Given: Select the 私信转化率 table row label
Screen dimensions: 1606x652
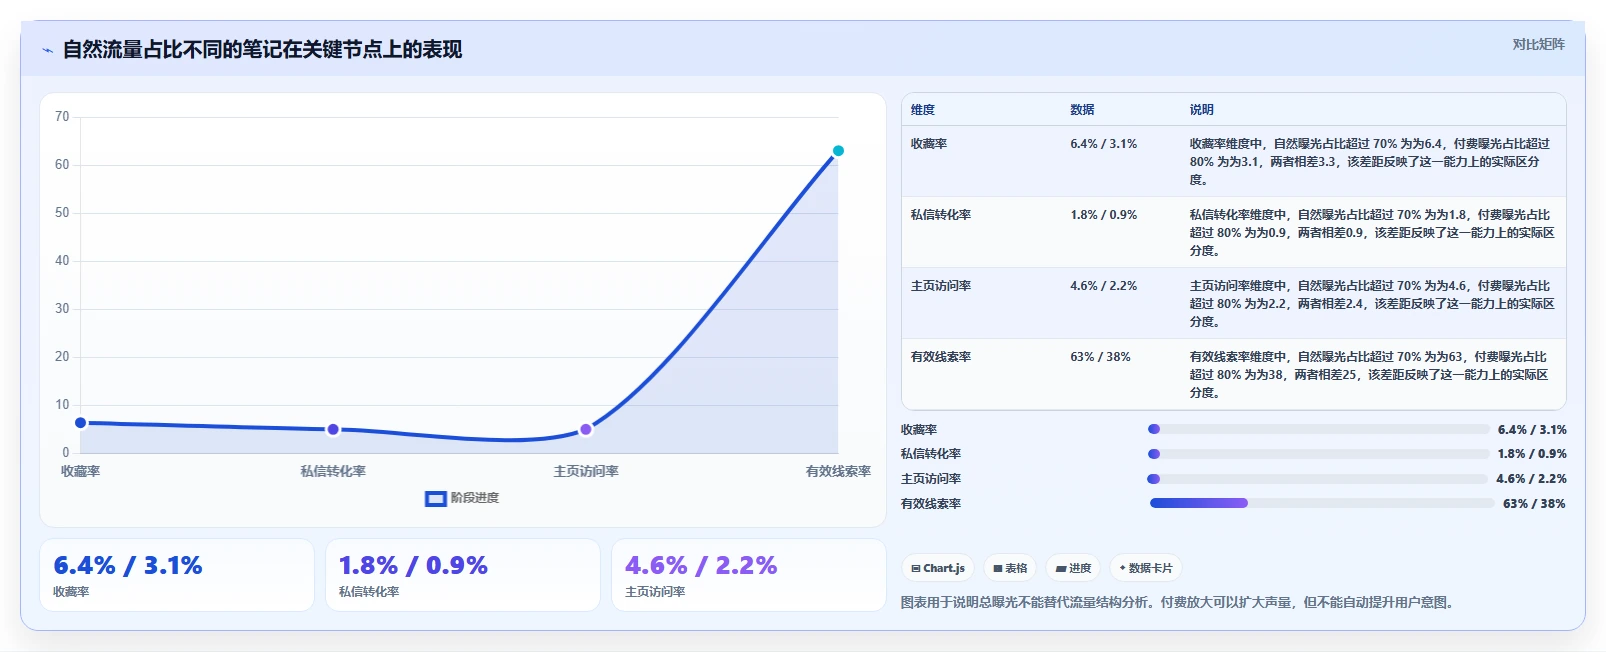Looking at the screenshot, I should coord(941,215).
